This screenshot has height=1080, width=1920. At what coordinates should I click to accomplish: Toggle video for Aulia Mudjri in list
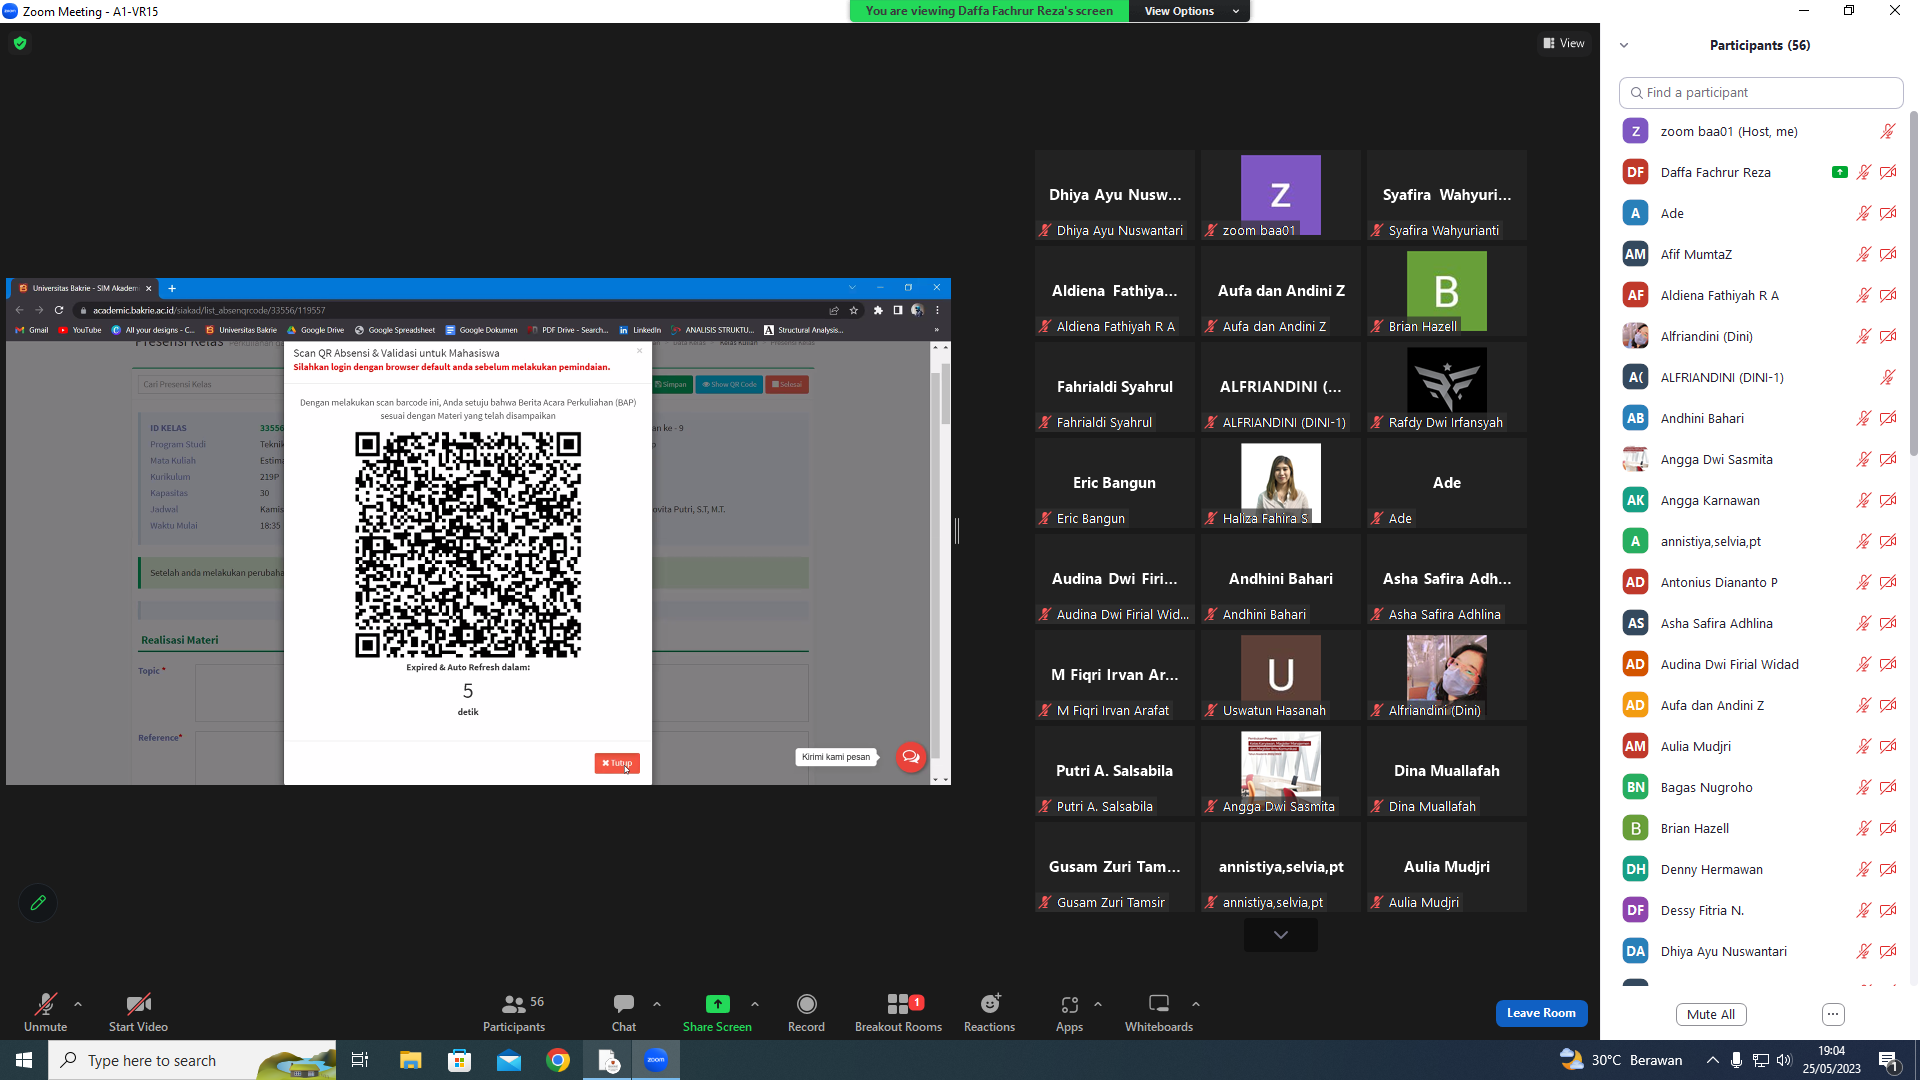(1888, 746)
